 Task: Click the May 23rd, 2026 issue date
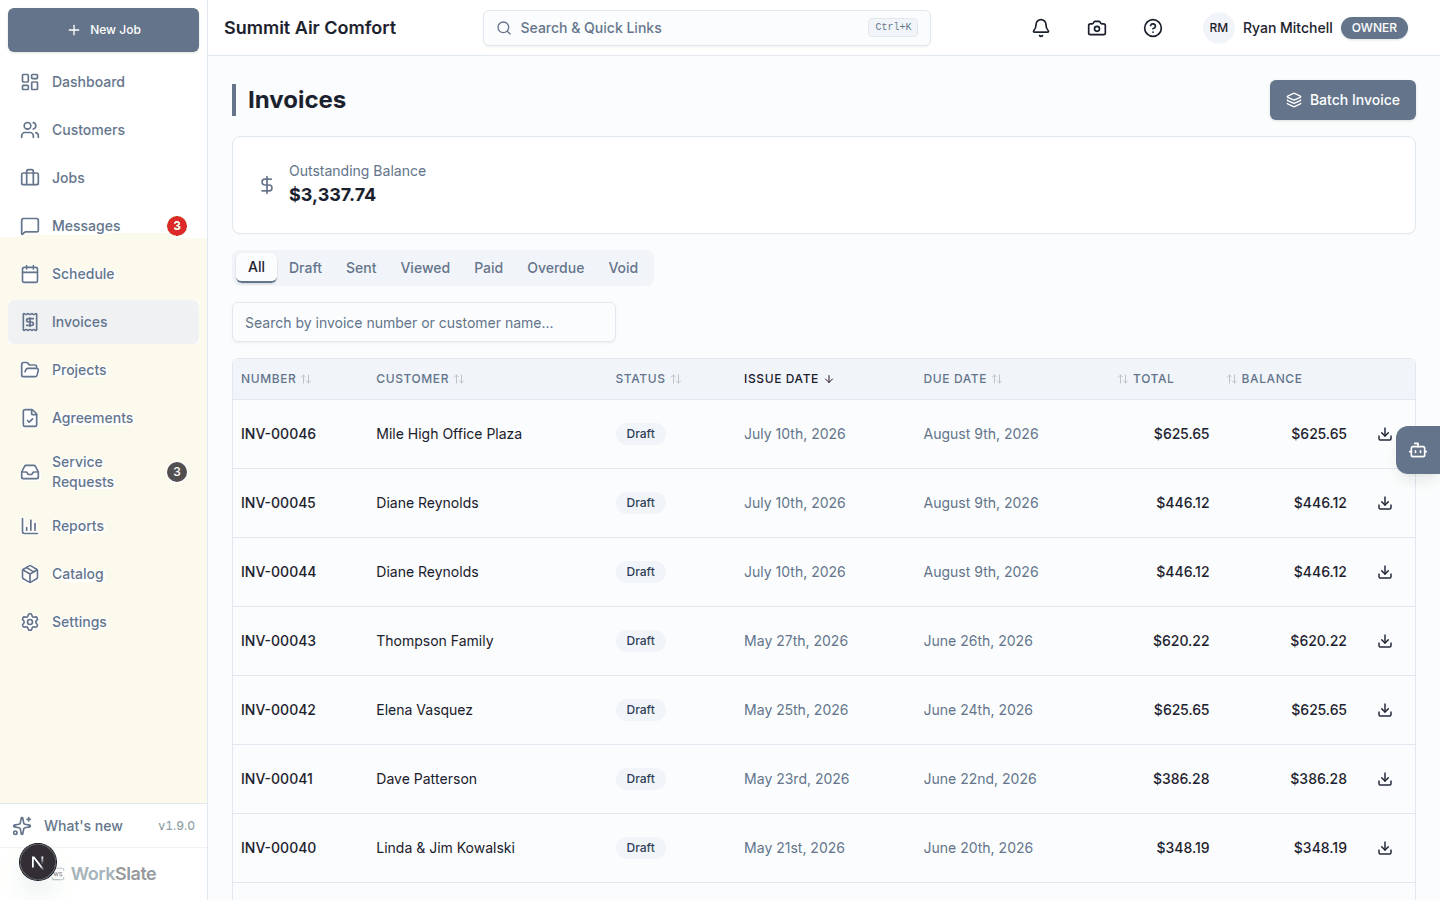796,779
